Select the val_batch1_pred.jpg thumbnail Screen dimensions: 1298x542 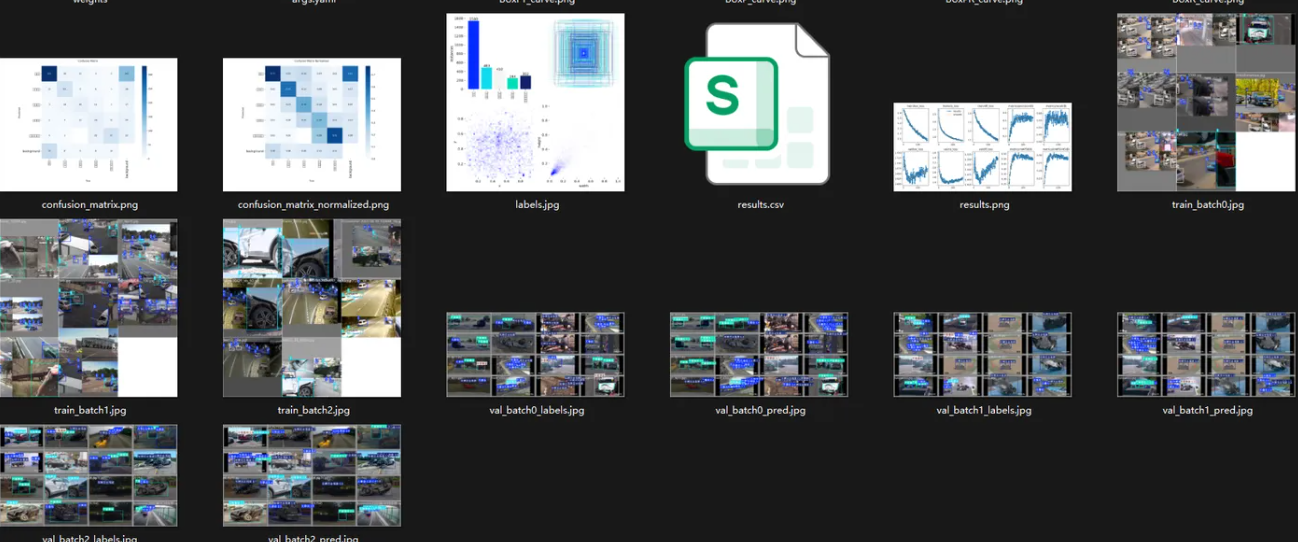1205,355
